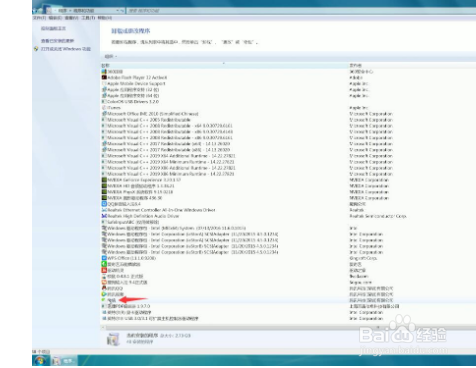Screen dimensions: 476x368
Task: Select the ColorOS USB Drivers 1.2.0 text
Action: point(133,102)
